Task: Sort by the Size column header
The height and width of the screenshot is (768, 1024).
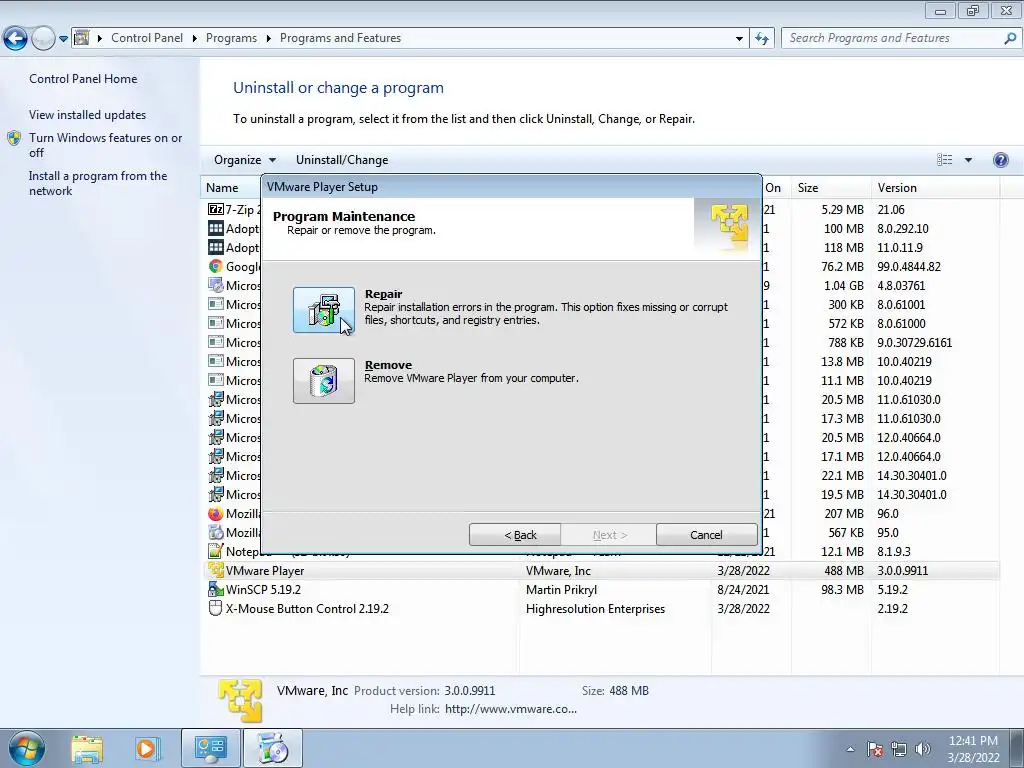Action: [x=831, y=187]
